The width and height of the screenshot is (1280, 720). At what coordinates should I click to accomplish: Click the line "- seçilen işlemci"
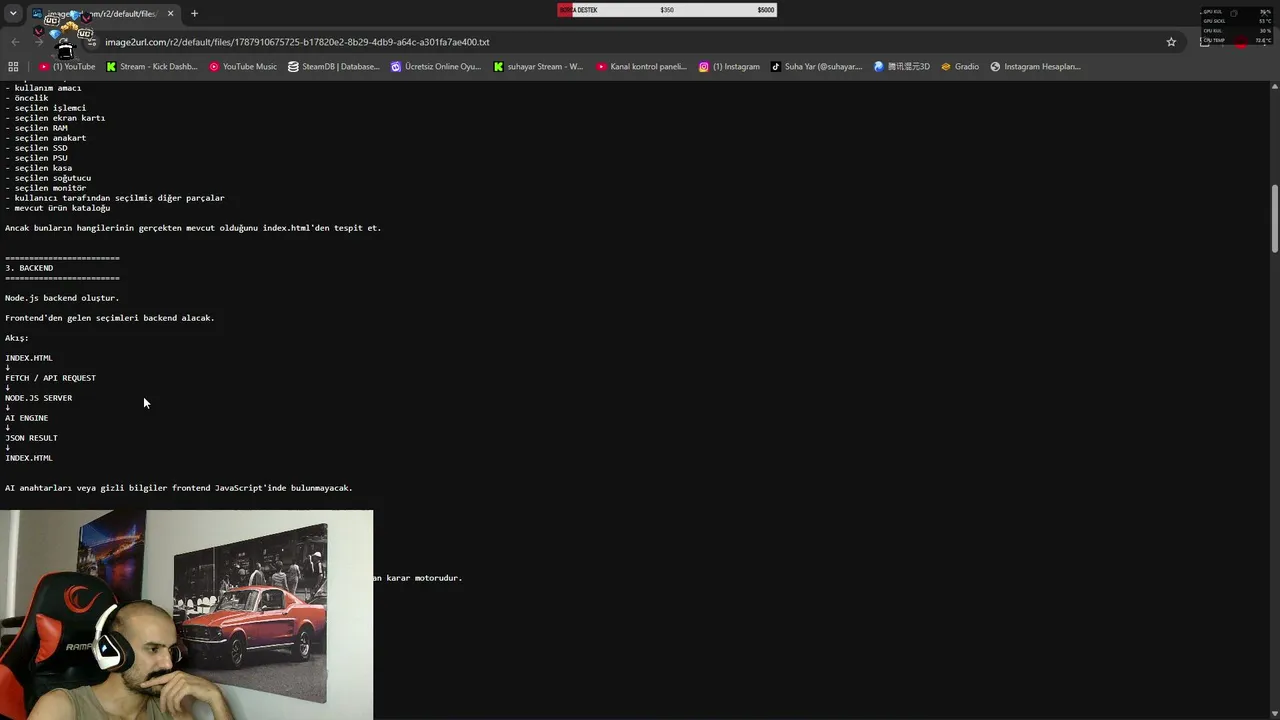click(x=45, y=108)
